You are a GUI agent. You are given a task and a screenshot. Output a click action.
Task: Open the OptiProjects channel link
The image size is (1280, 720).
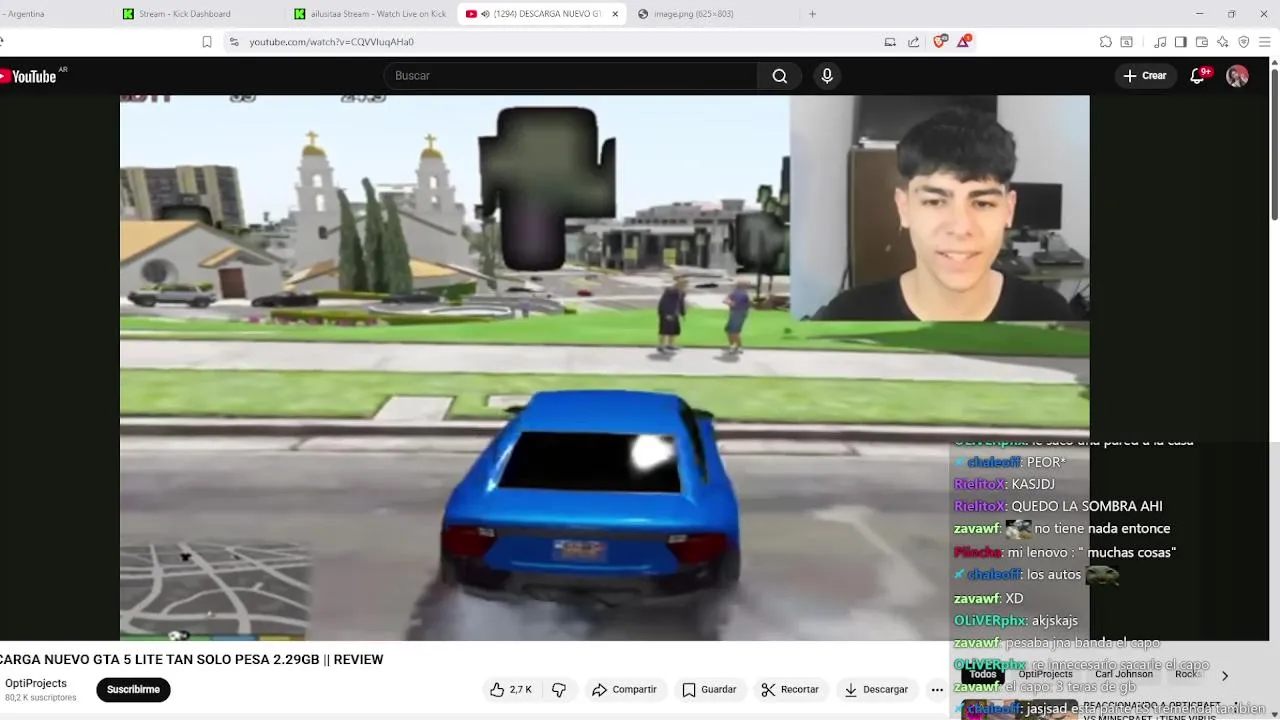(36, 683)
